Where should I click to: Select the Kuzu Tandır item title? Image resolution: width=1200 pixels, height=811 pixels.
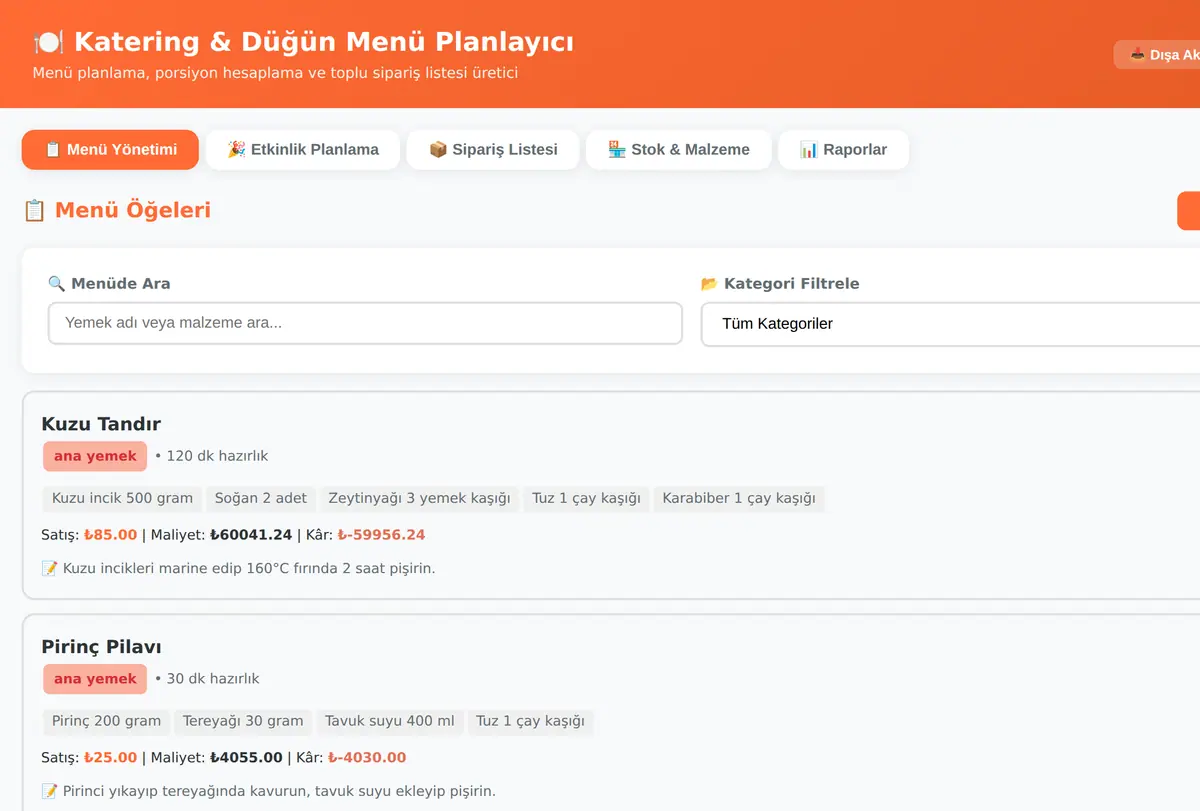pos(101,424)
